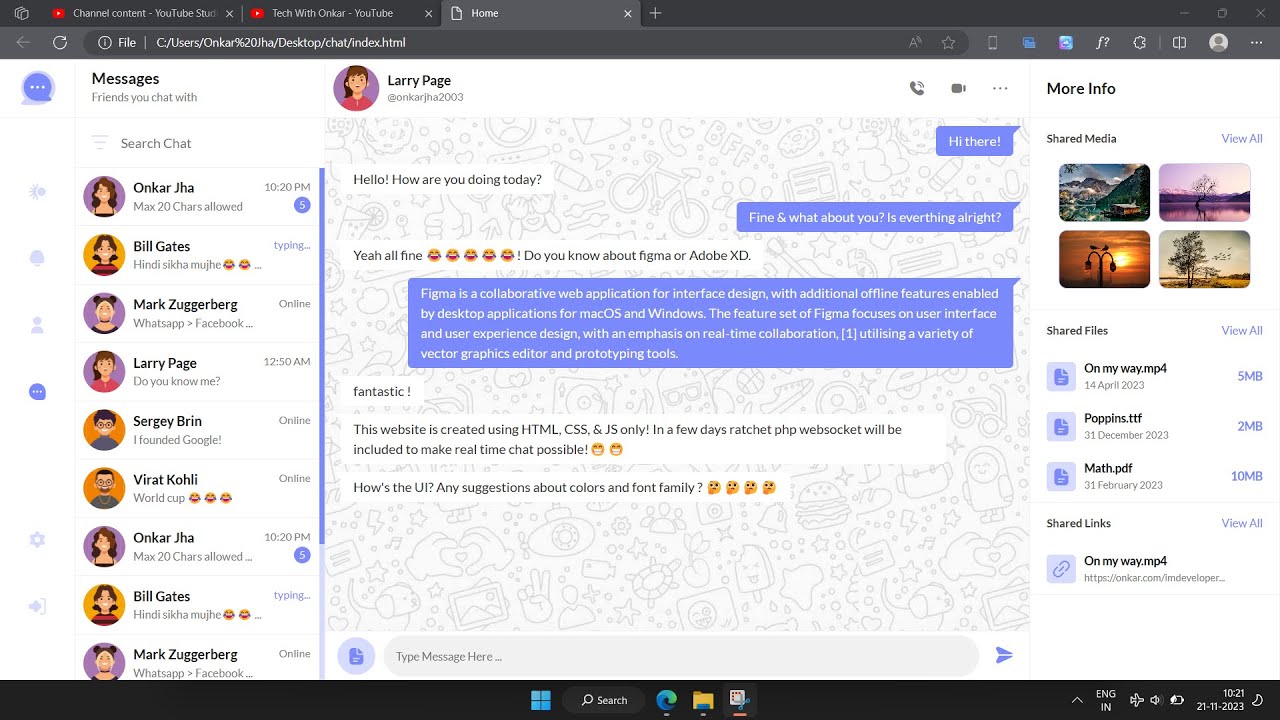Click taskbar Search box
1280x720 pixels.
[604, 699]
